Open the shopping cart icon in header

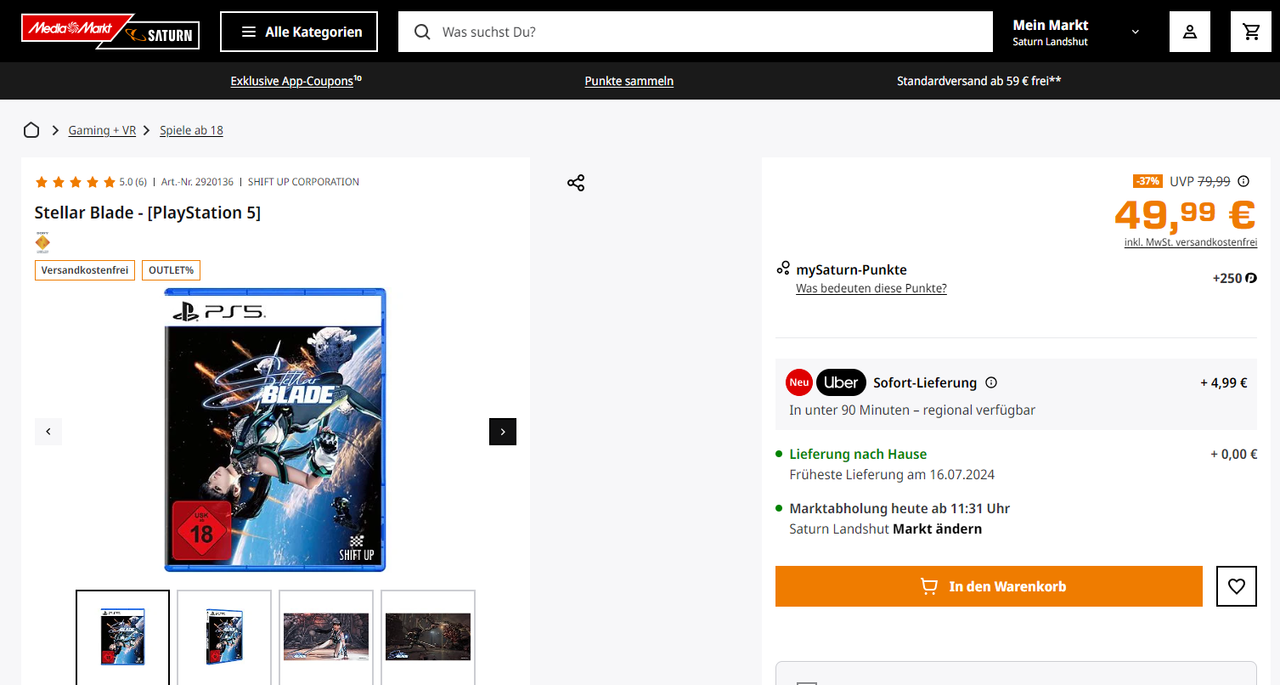[x=1251, y=32]
